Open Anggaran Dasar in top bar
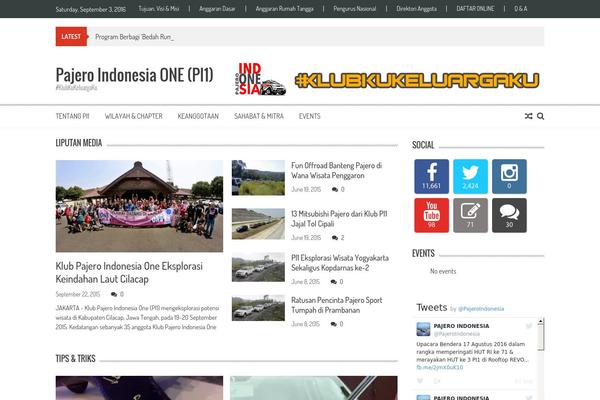 pyautogui.click(x=217, y=8)
